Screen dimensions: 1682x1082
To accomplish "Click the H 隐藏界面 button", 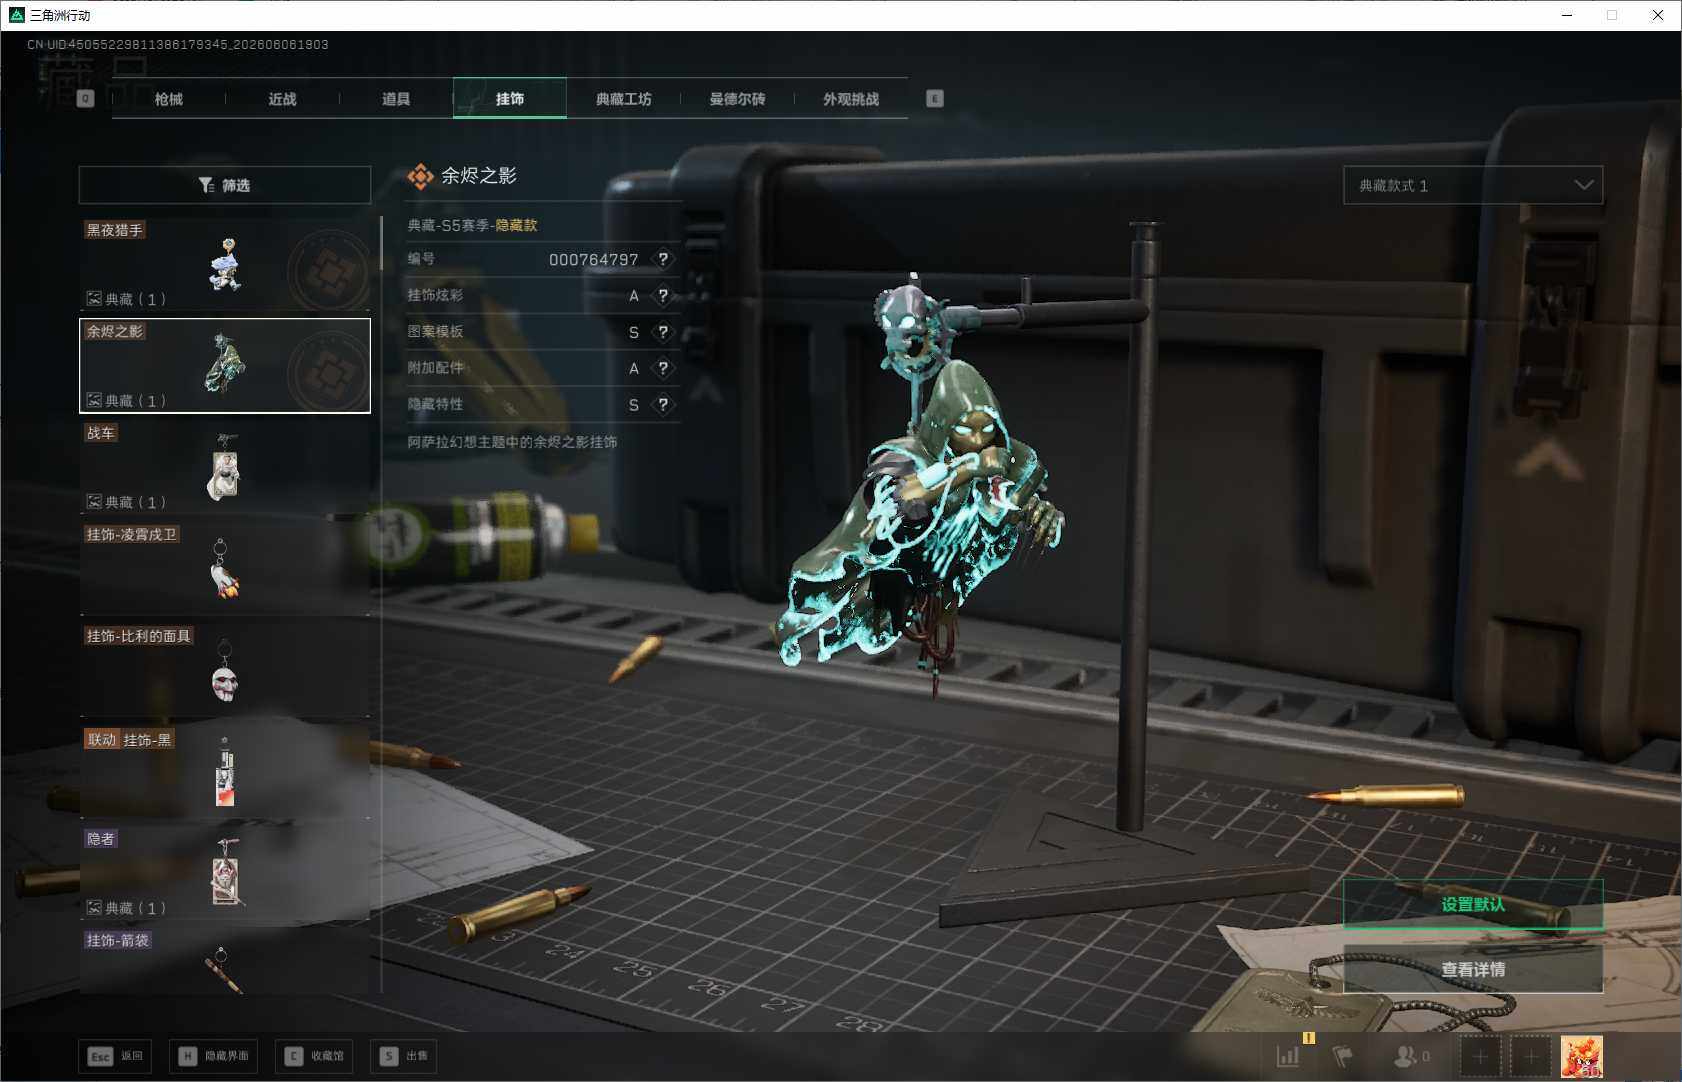I will [x=213, y=1056].
